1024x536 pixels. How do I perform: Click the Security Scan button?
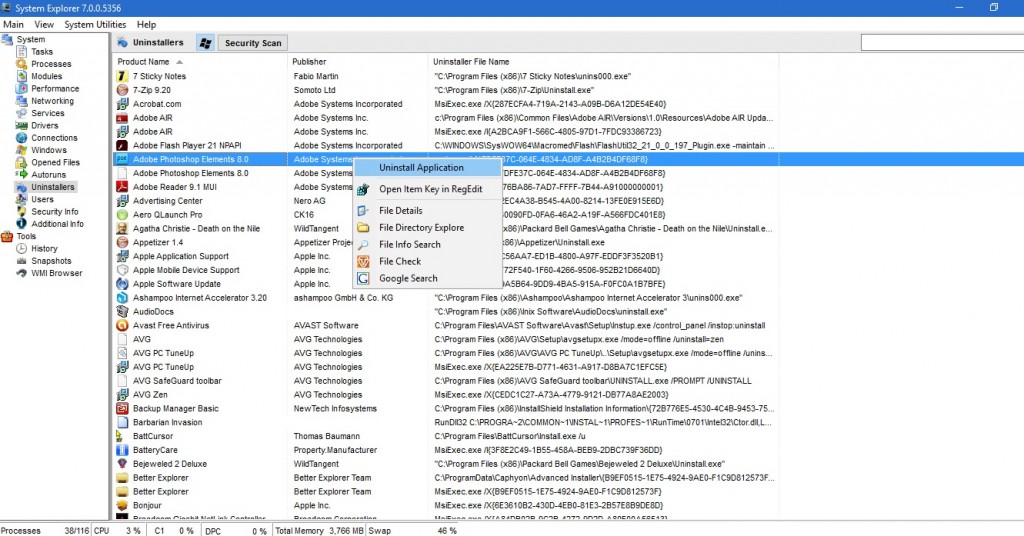coord(253,43)
